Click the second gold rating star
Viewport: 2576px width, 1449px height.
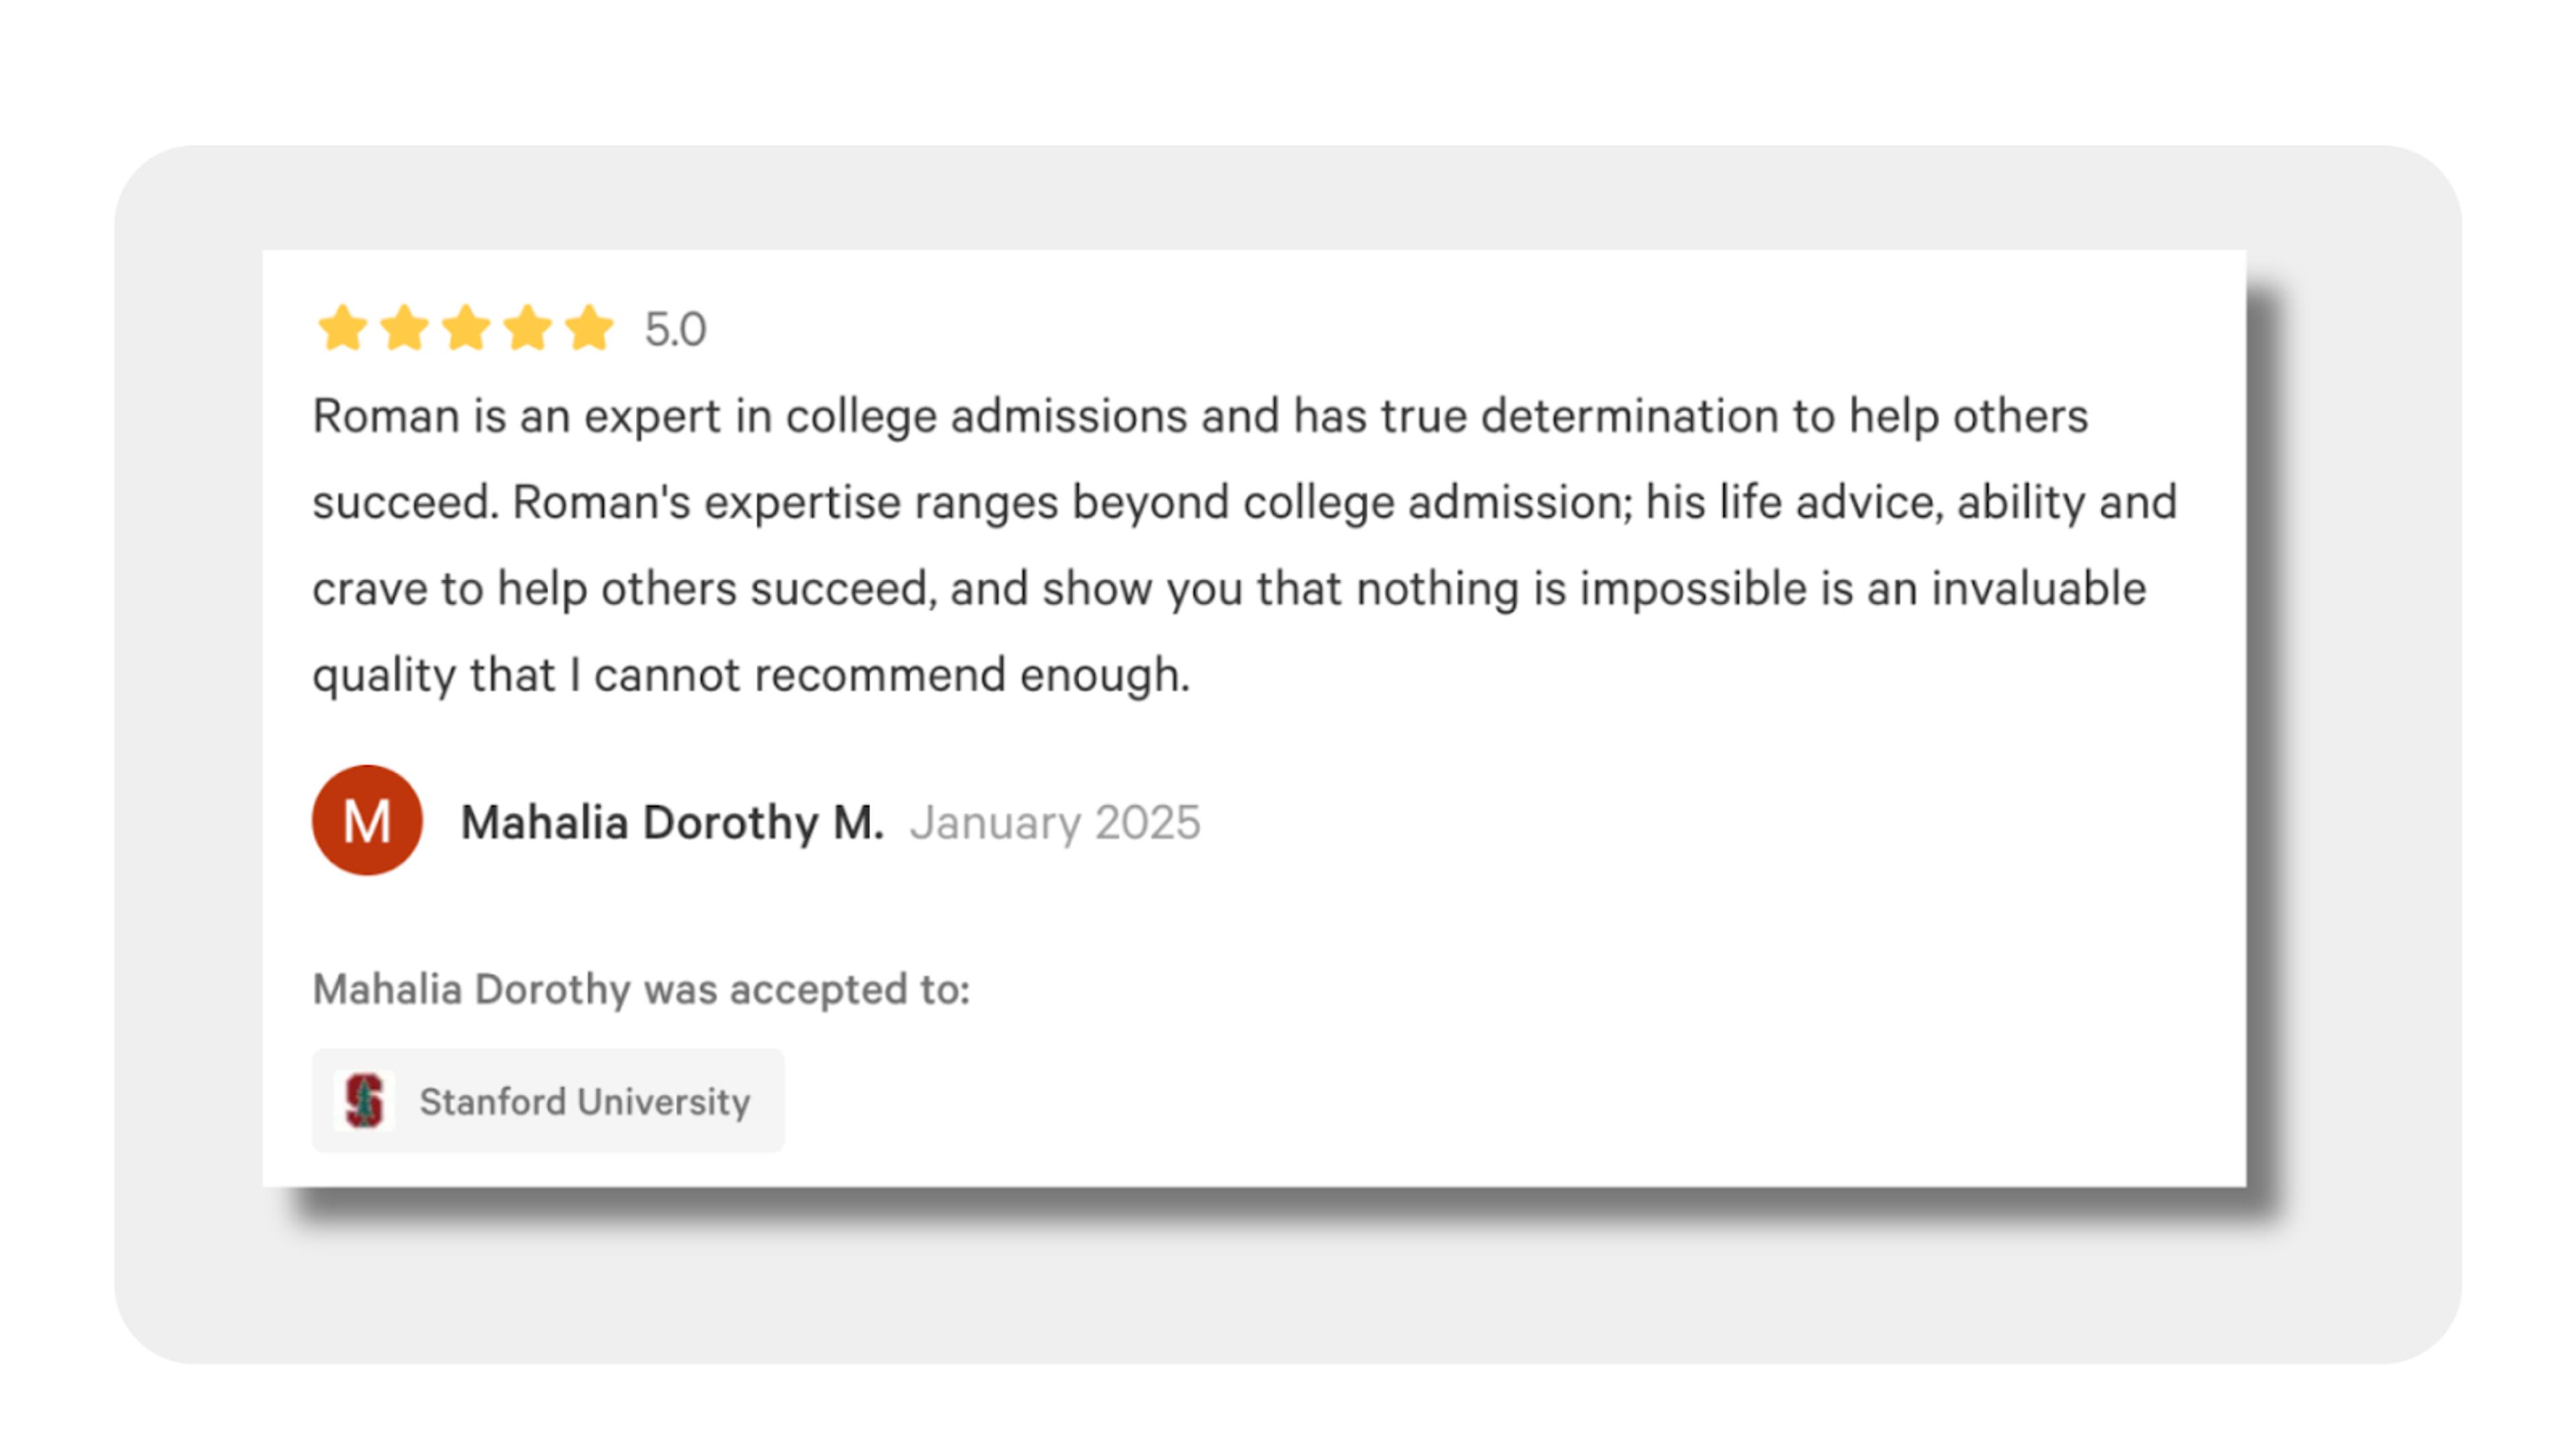404,328
